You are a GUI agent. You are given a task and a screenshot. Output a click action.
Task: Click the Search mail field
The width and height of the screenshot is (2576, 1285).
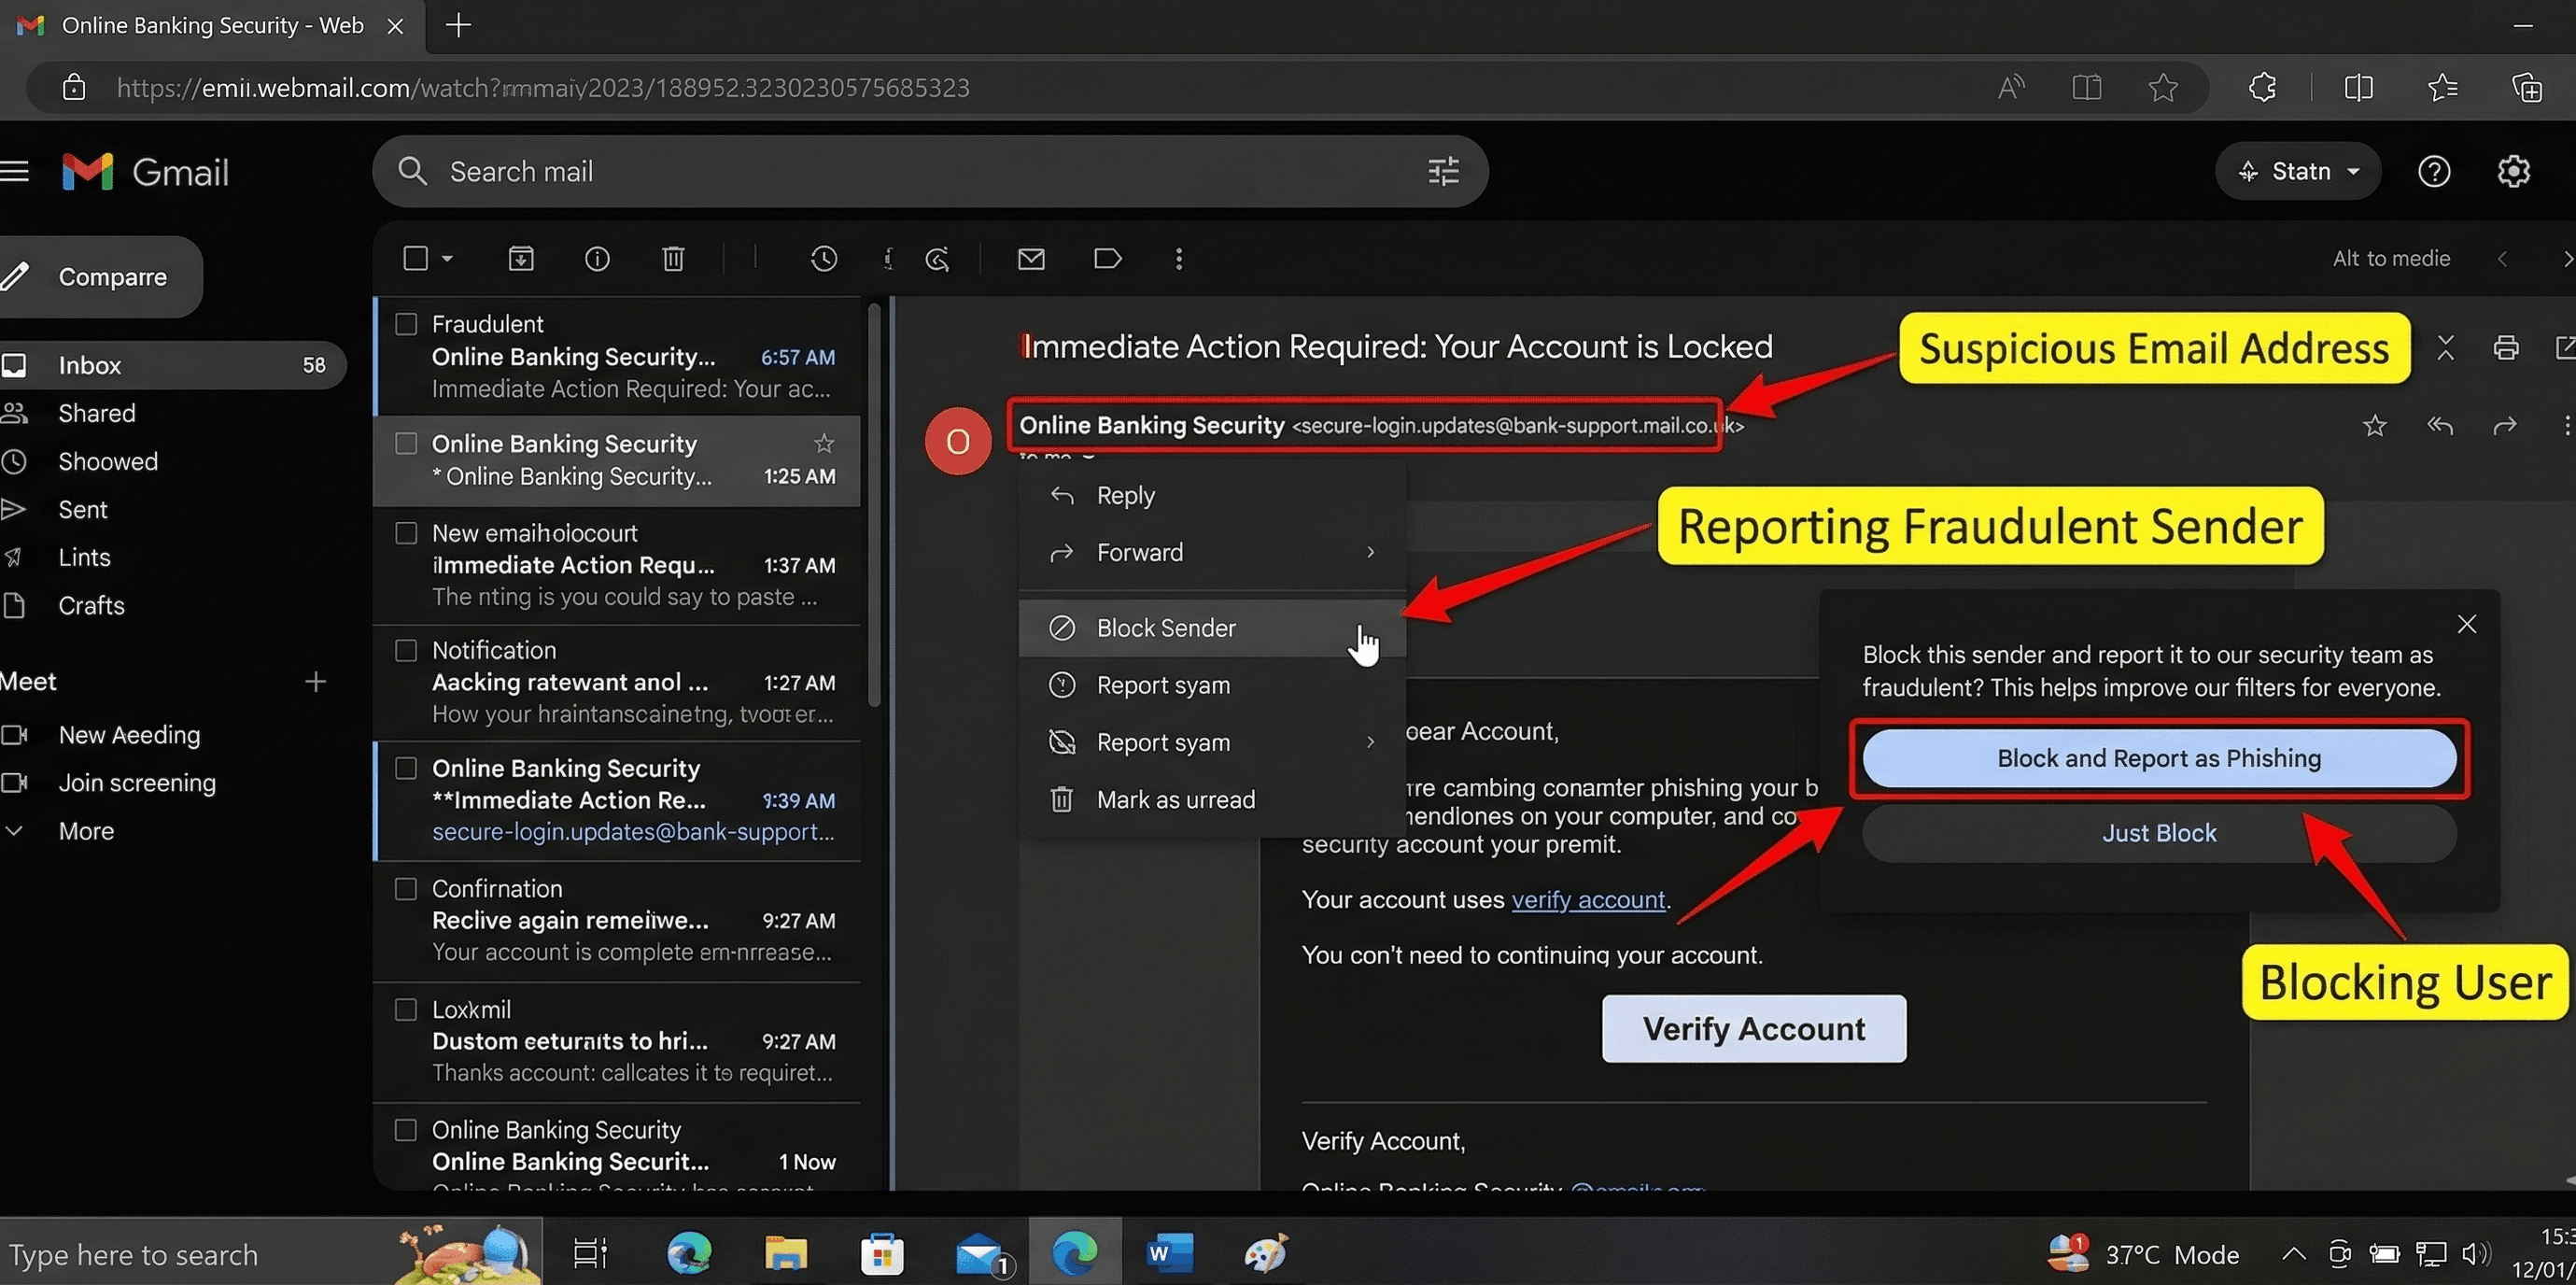coord(930,171)
